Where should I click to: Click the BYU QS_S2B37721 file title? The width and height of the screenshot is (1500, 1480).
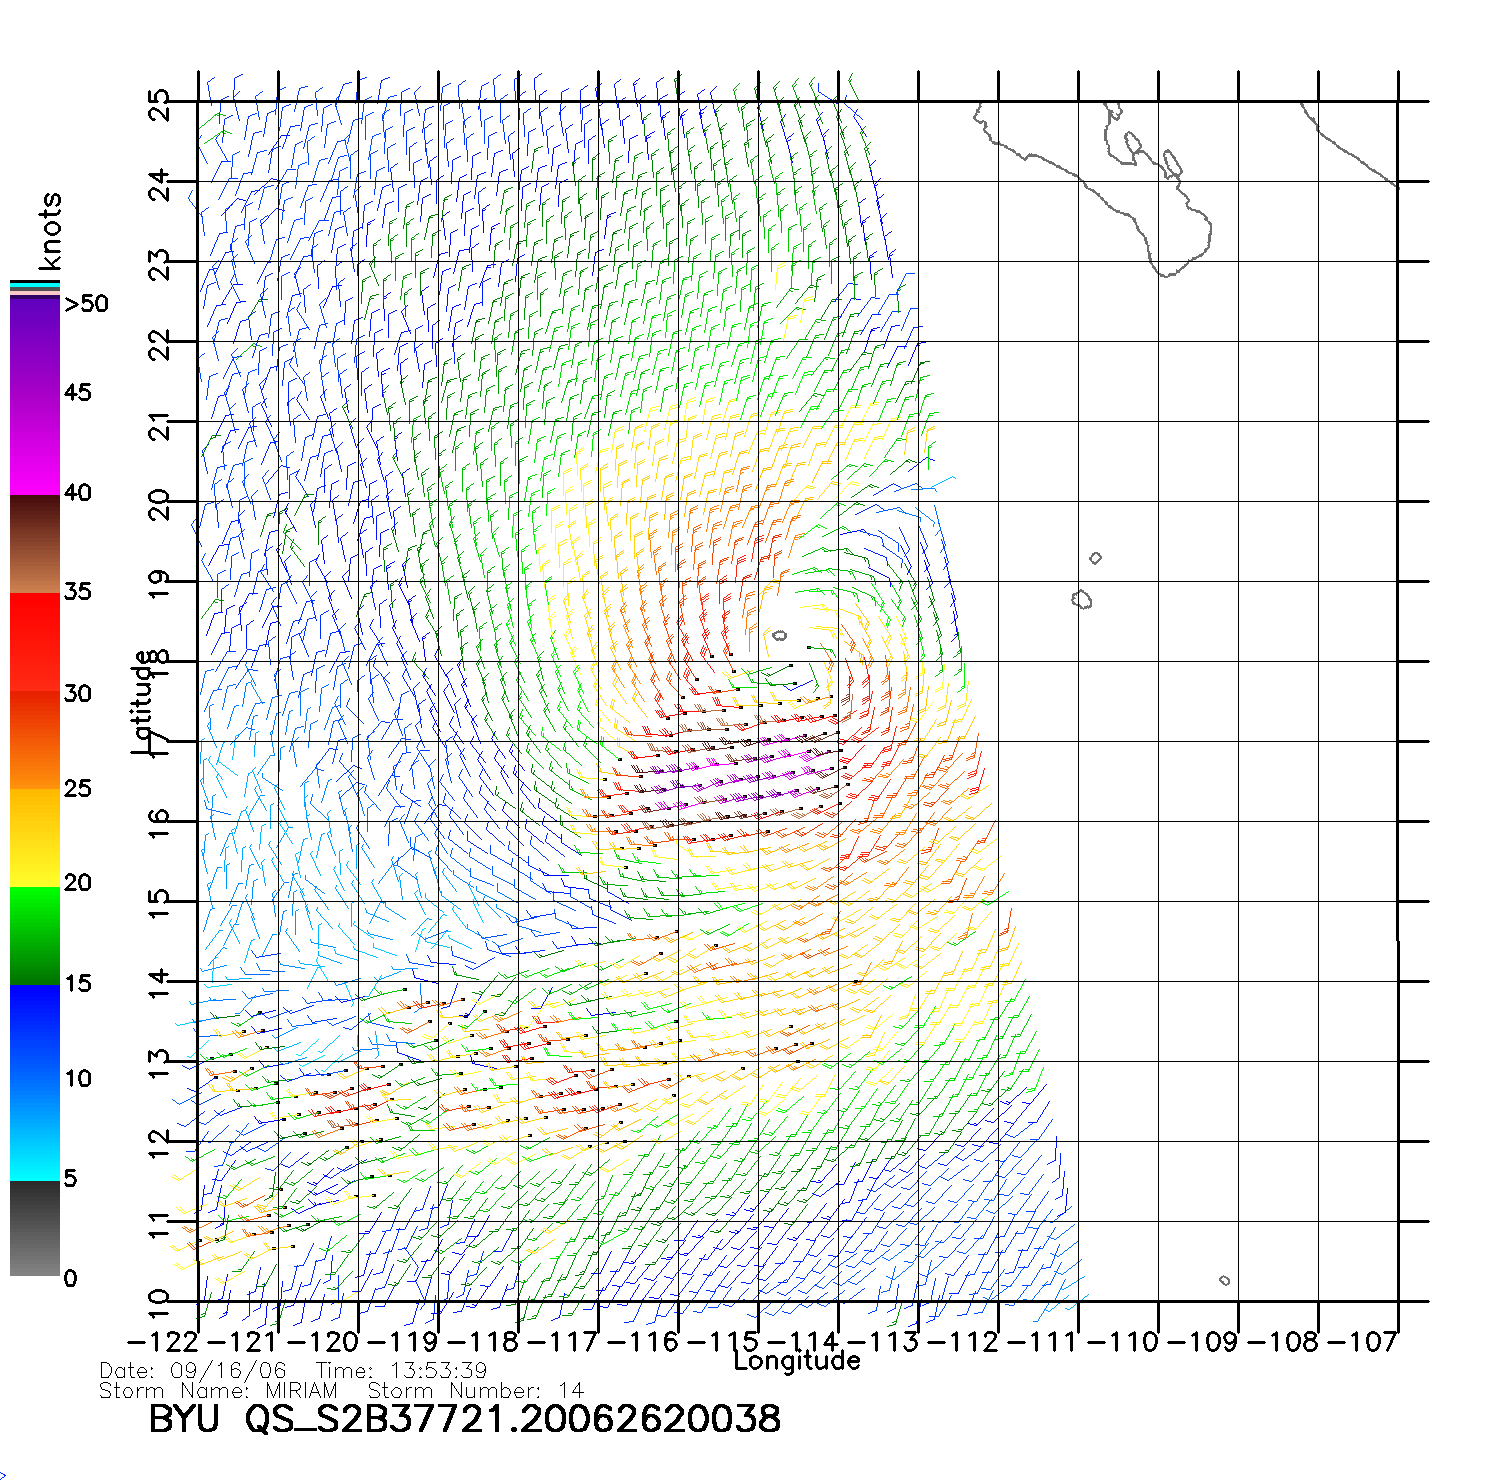464,1419
